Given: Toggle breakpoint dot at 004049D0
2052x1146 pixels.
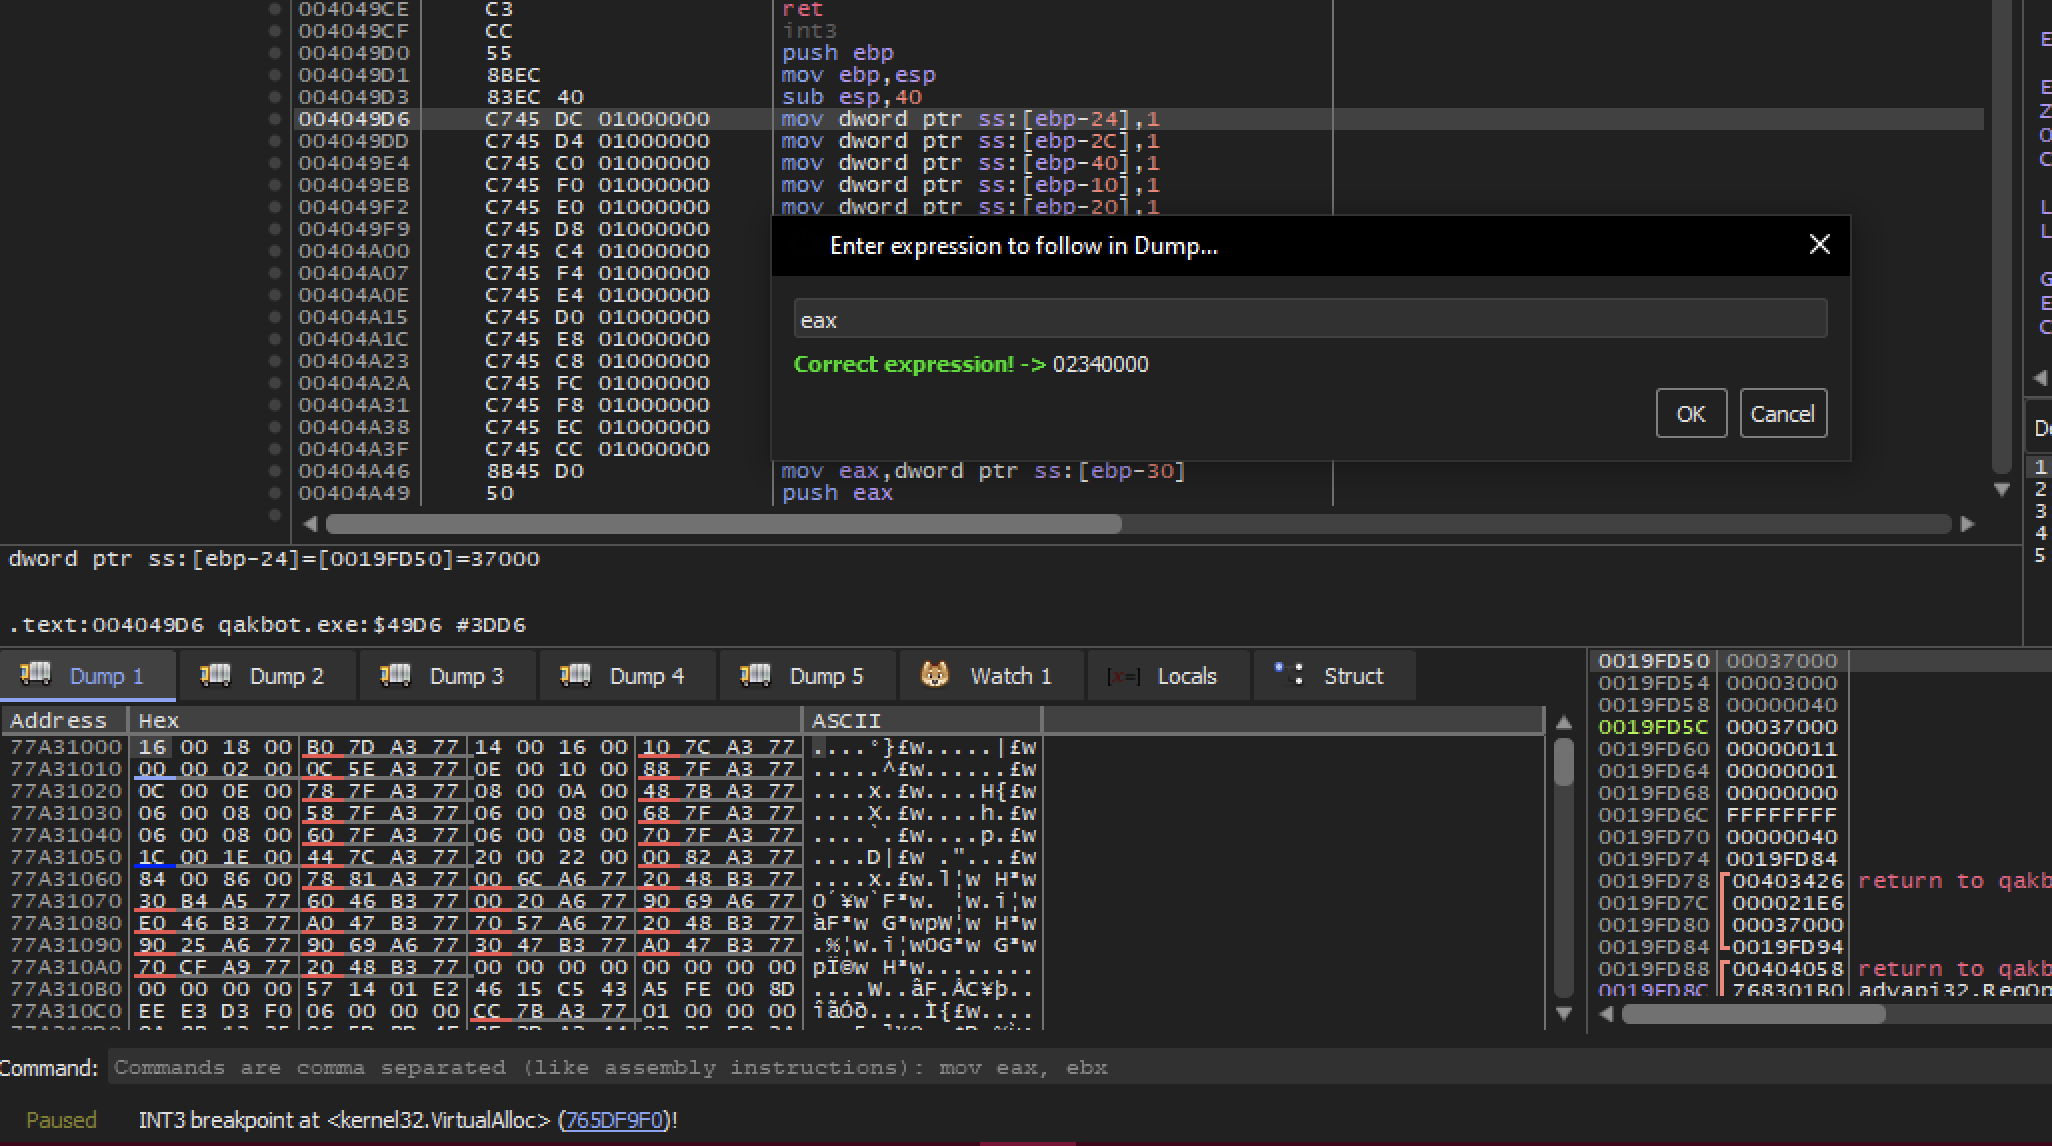Looking at the screenshot, I should 275,53.
